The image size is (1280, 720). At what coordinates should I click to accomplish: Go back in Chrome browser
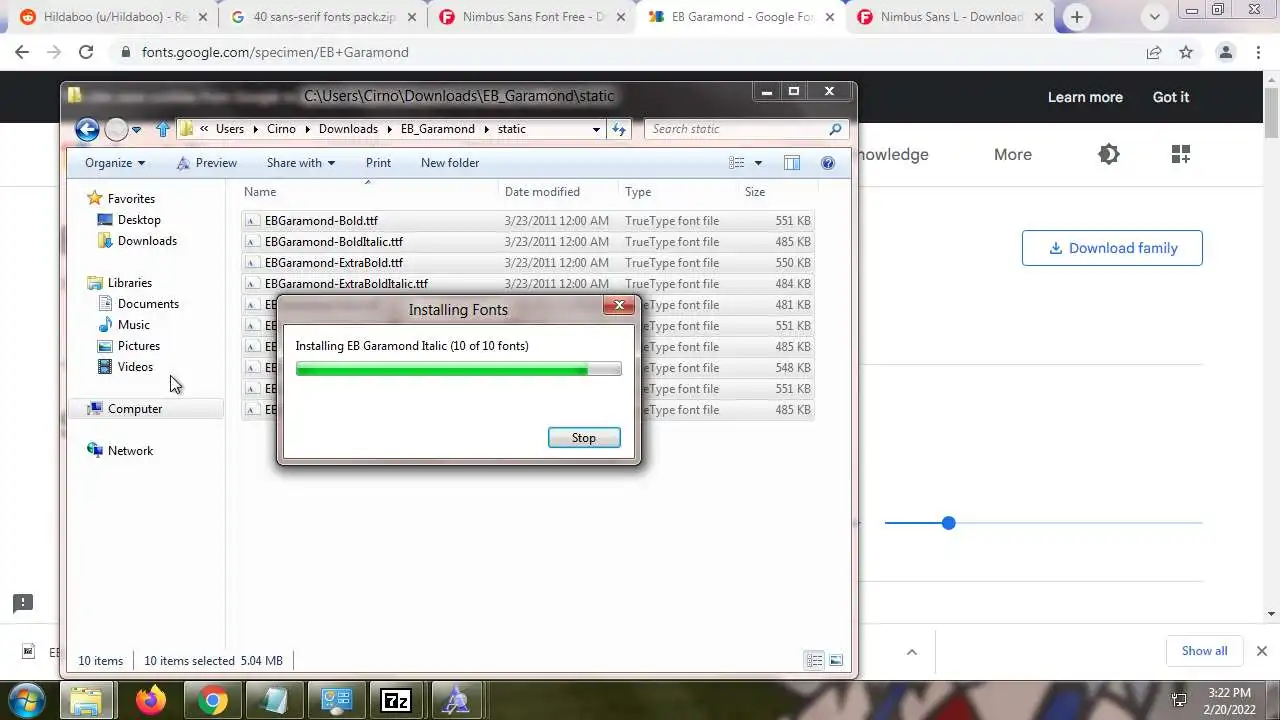tap(22, 52)
